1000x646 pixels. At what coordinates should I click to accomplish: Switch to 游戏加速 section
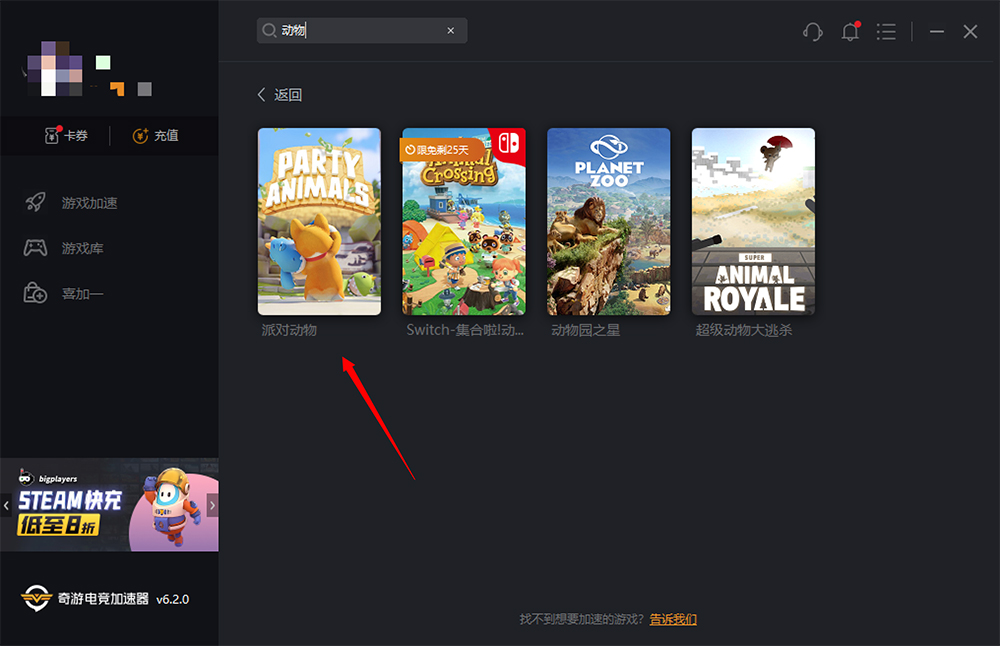click(89, 203)
